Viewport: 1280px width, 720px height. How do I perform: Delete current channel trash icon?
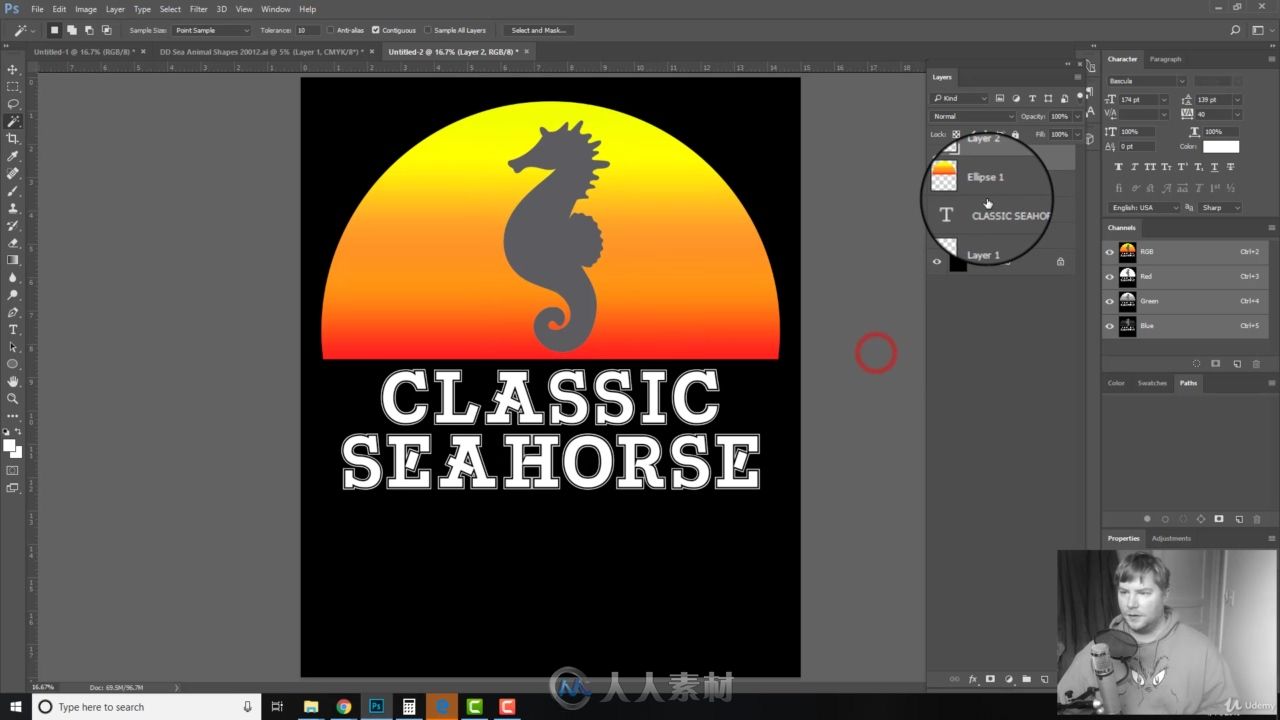[1256, 364]
